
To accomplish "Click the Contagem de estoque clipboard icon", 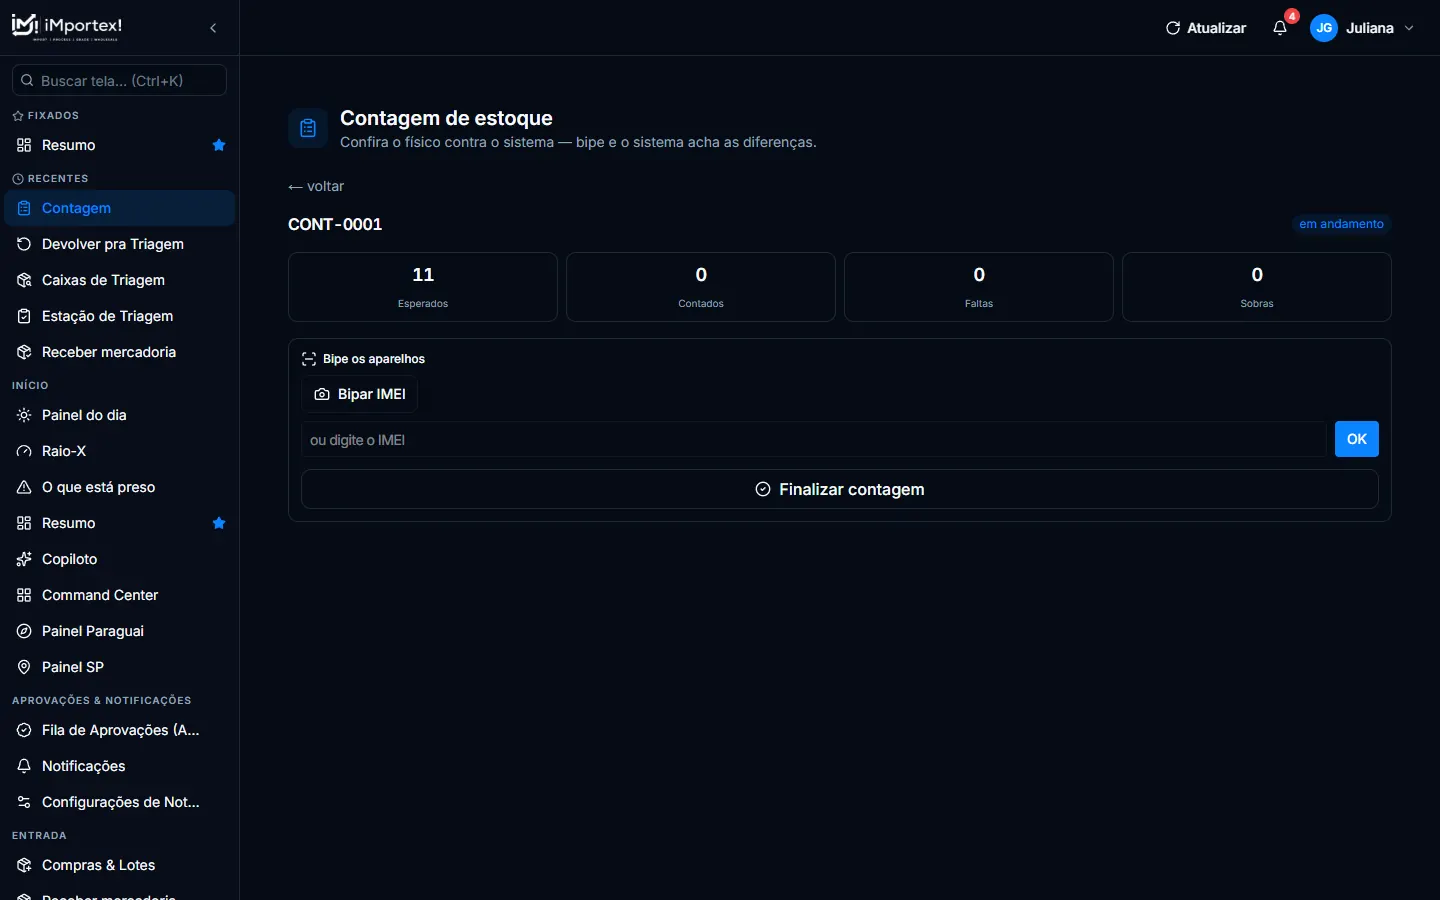I will (x=308, y=128).
